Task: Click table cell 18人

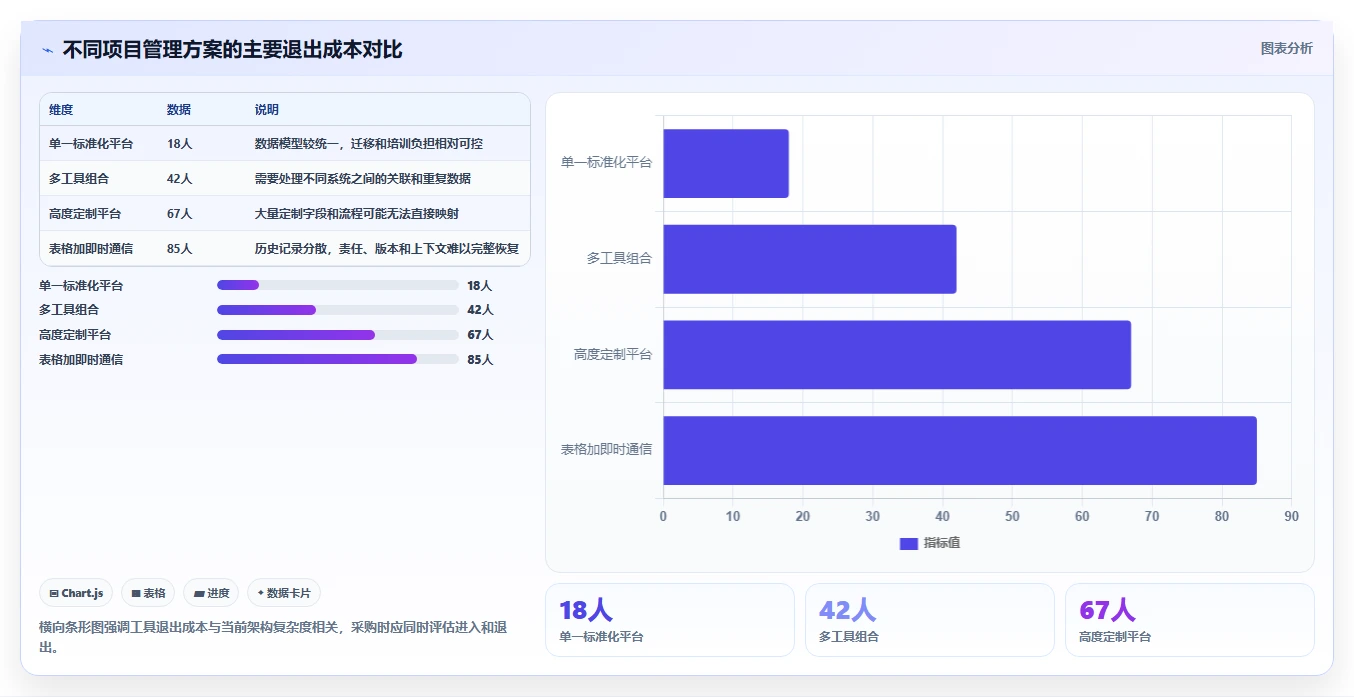Action: click(x=179, y=144)
